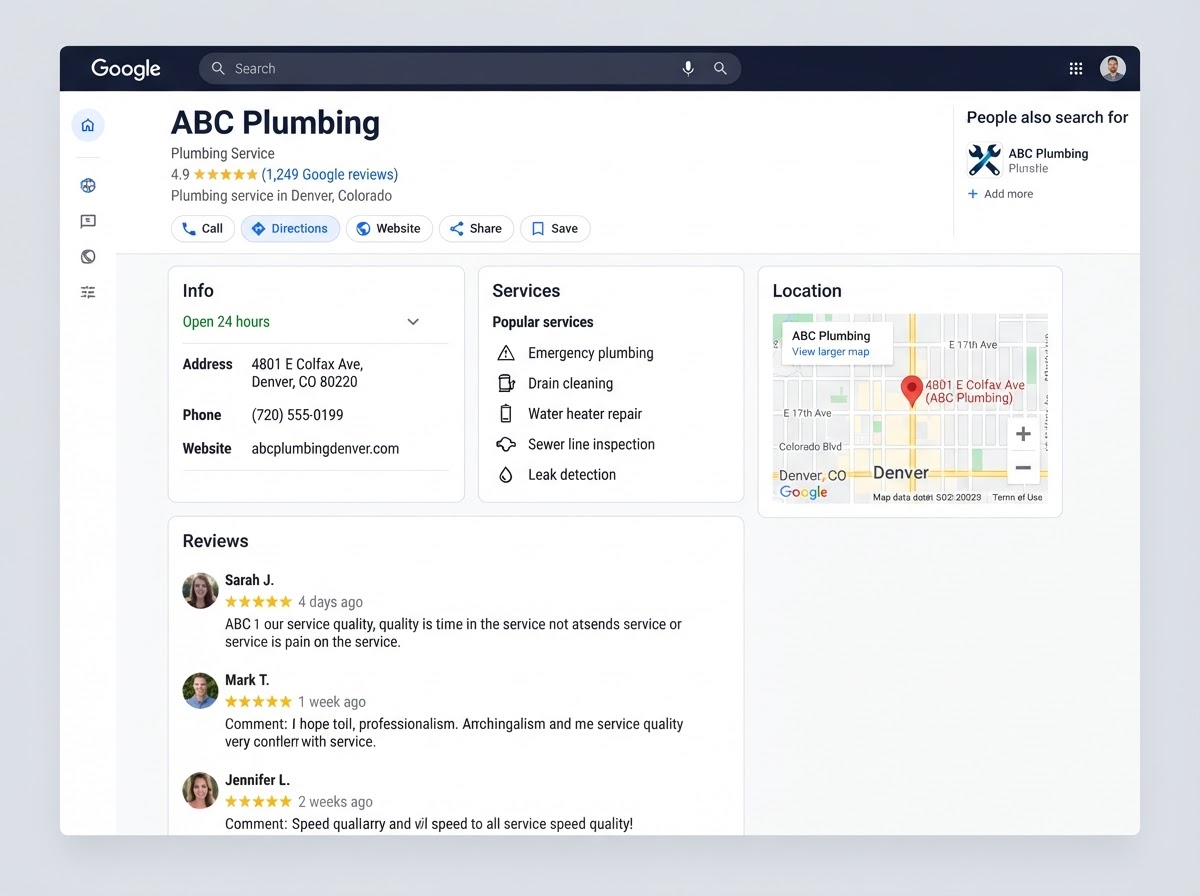Click the magnifier icon right of the microphone
The height and width of the screenshot is (896, 1200).
(x=720, y=68)
